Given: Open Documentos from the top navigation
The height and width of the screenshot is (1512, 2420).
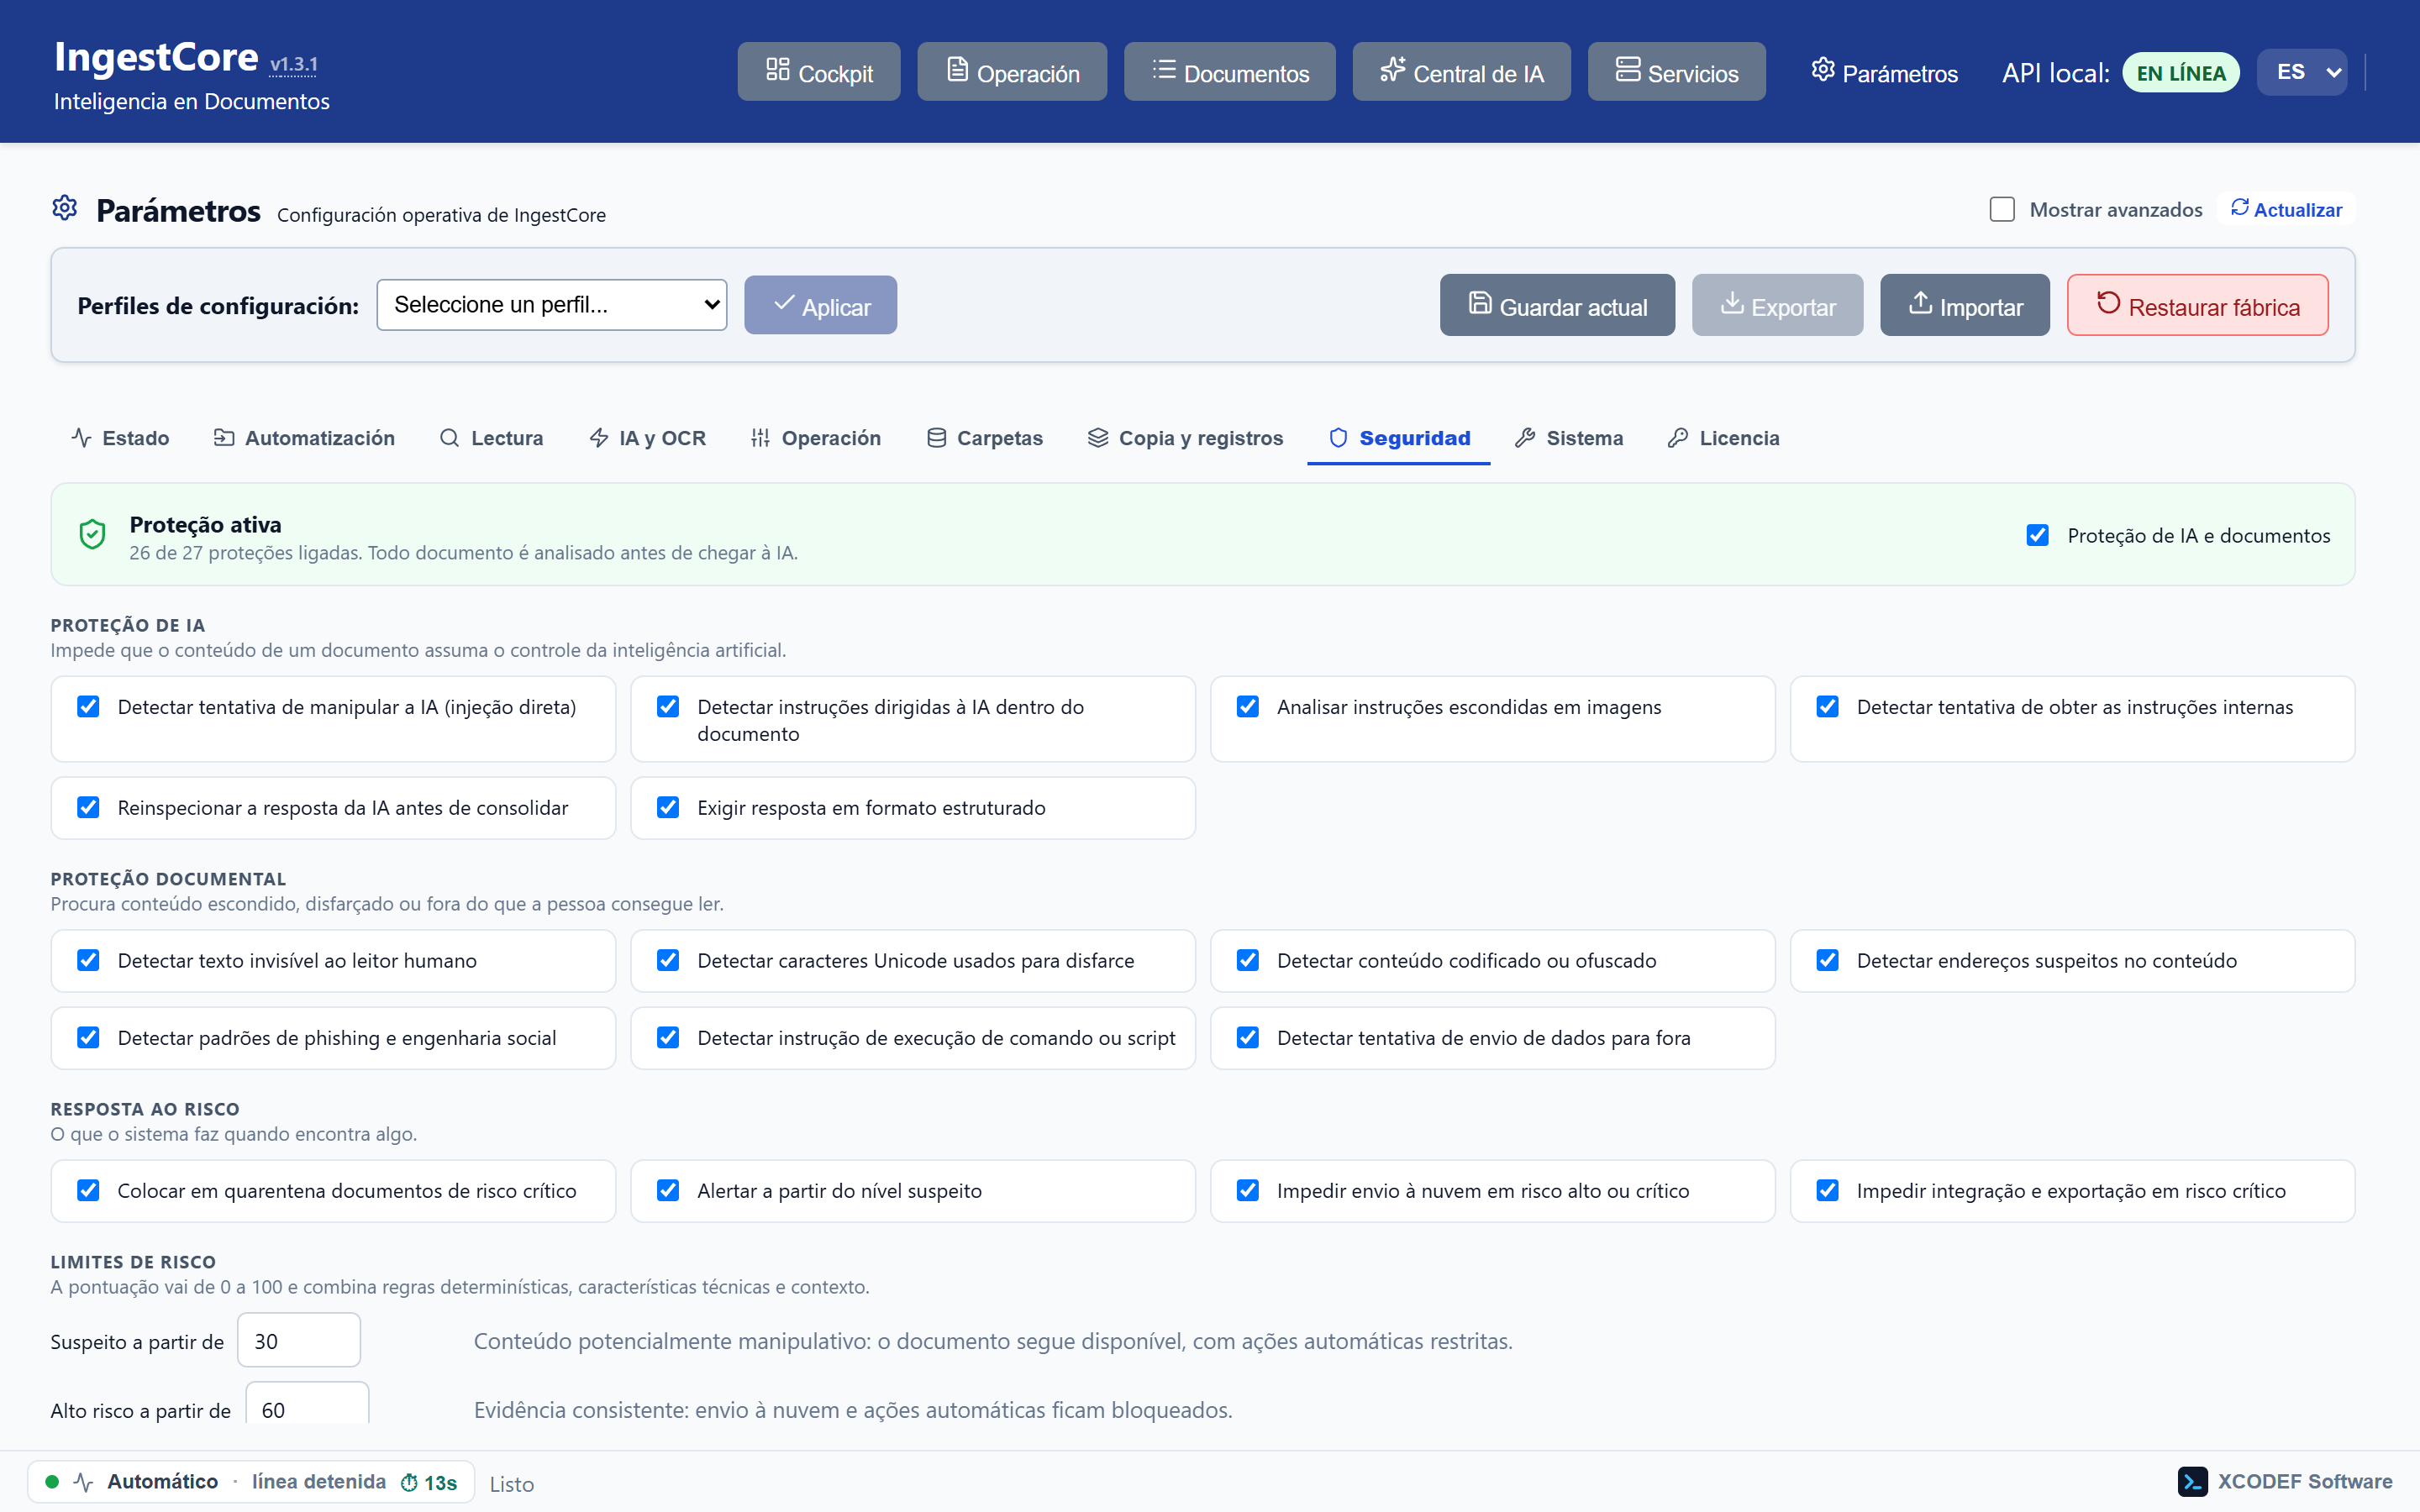Looking at the screenshot, I should point(1229,72).
